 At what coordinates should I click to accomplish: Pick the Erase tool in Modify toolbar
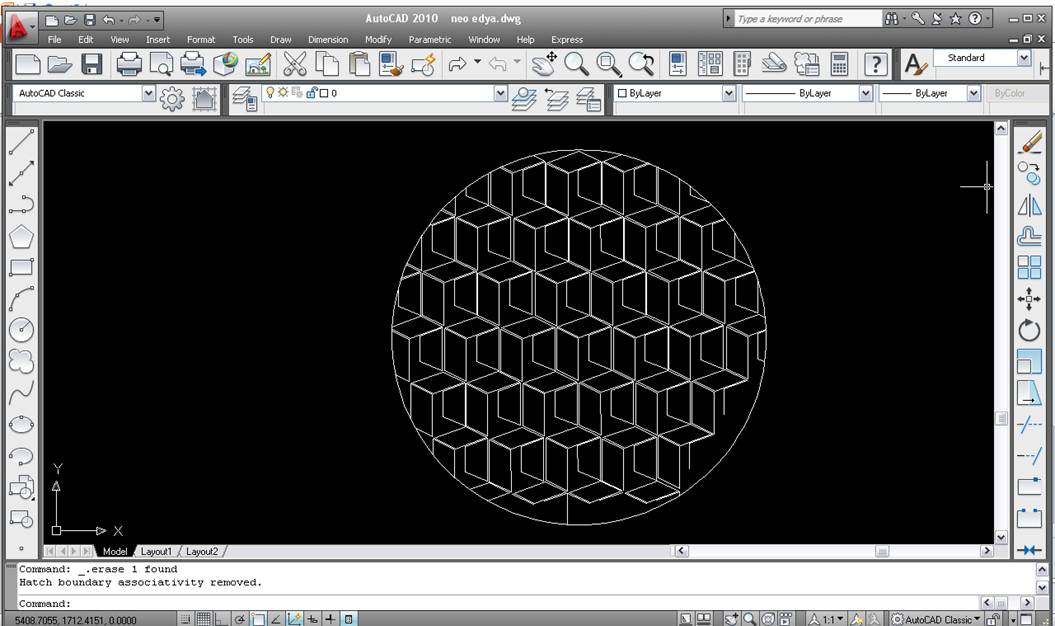[x=1029, y=143]
